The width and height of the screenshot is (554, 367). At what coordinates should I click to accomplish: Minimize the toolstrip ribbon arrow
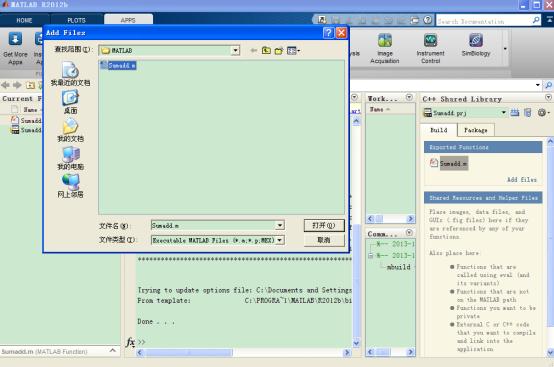(x=549, y=19)
